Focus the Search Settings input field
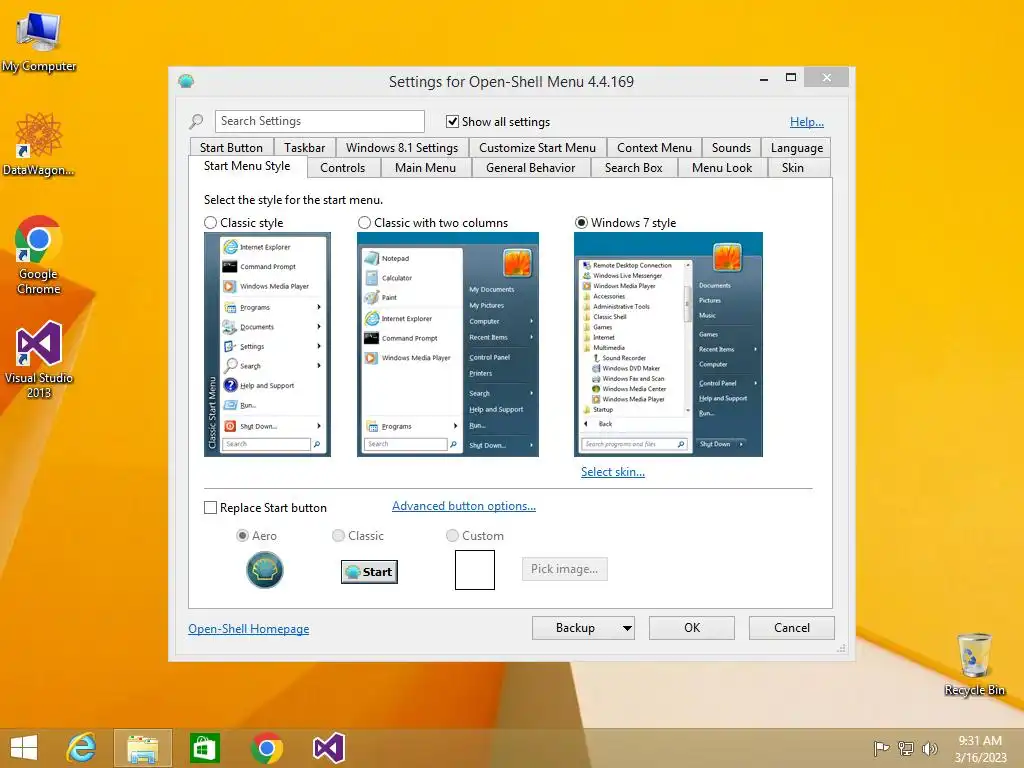Viewport: 1024px width, 768px height. [319, 121]
